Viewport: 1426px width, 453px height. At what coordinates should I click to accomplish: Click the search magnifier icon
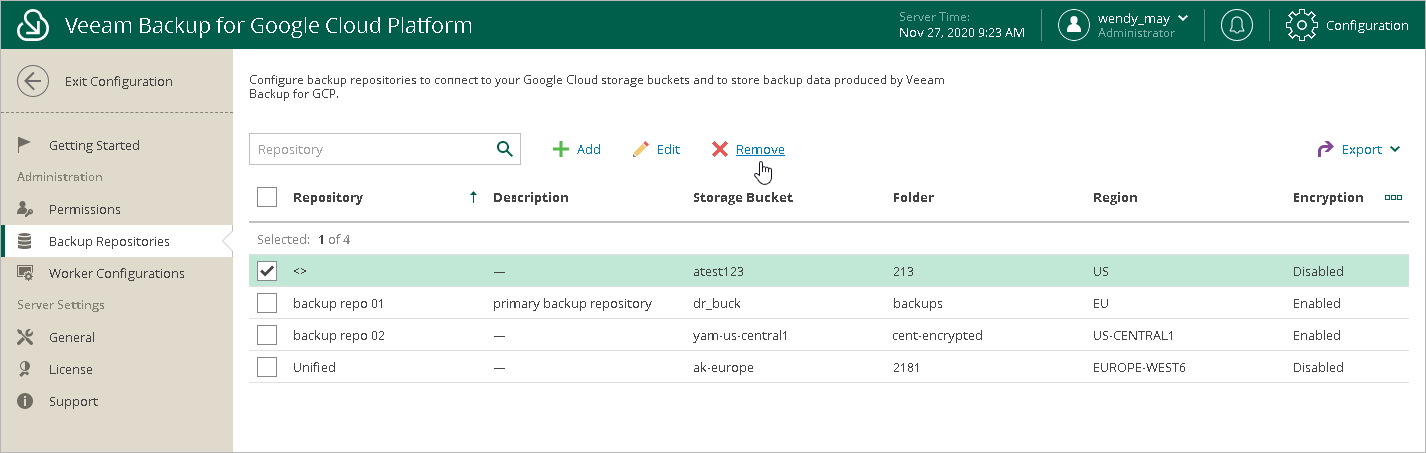tap(505, 149)
